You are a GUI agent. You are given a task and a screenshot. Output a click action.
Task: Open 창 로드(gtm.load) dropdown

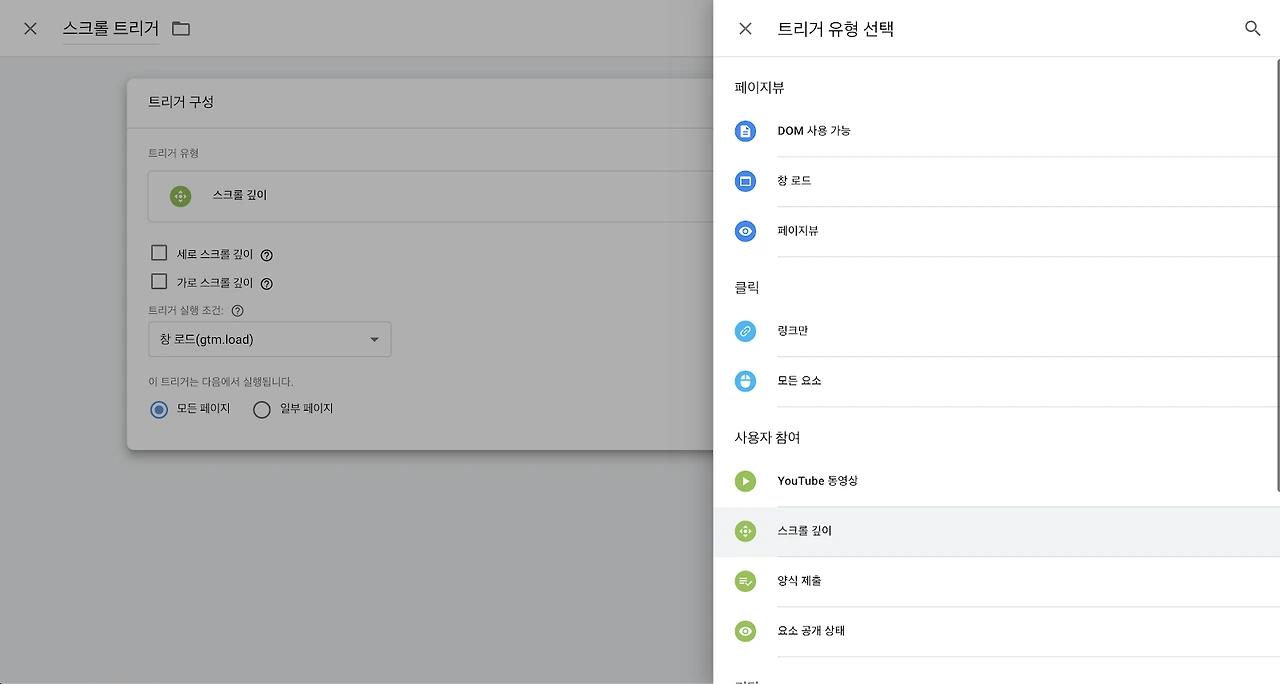pyautogui.click(x=269, y=339)
